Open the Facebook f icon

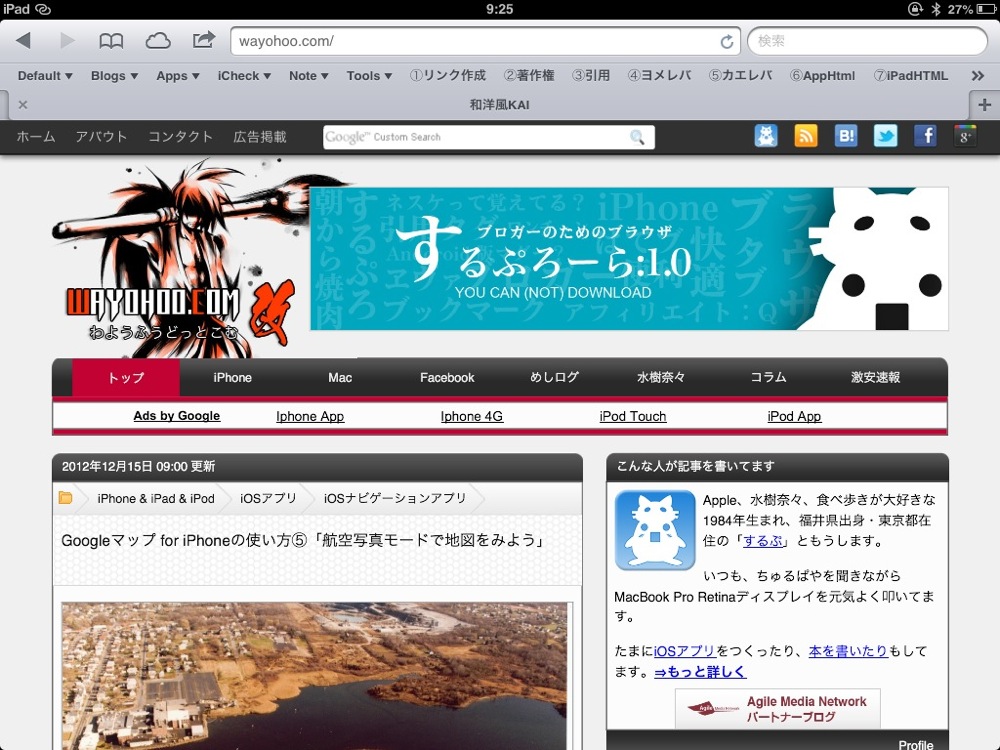925,136
